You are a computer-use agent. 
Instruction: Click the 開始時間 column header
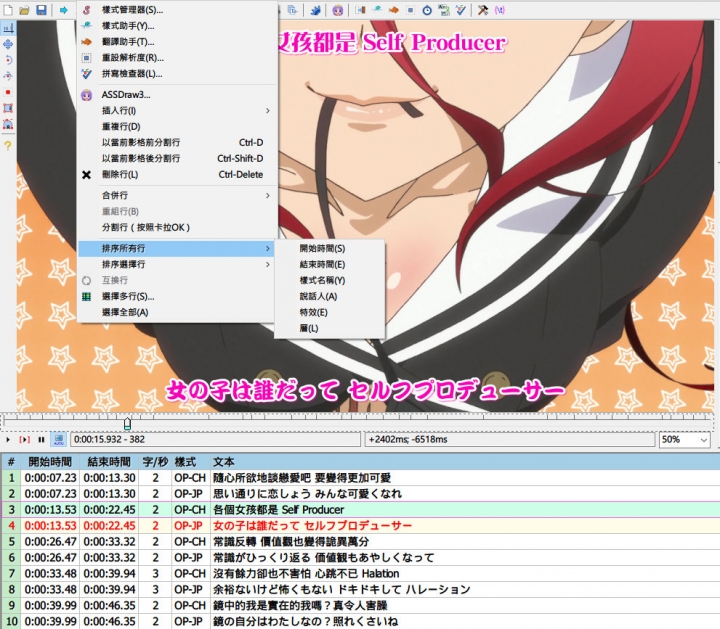point(50,462)
